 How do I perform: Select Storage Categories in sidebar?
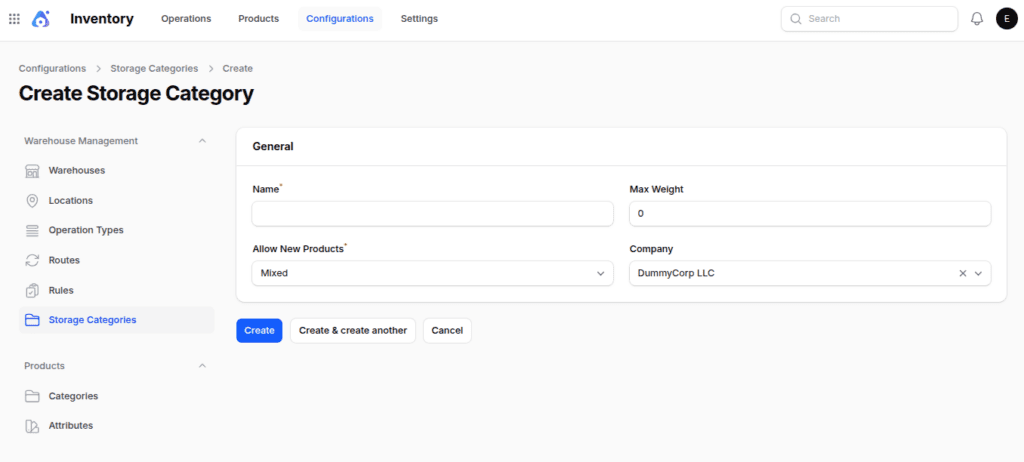click(116, 320)
